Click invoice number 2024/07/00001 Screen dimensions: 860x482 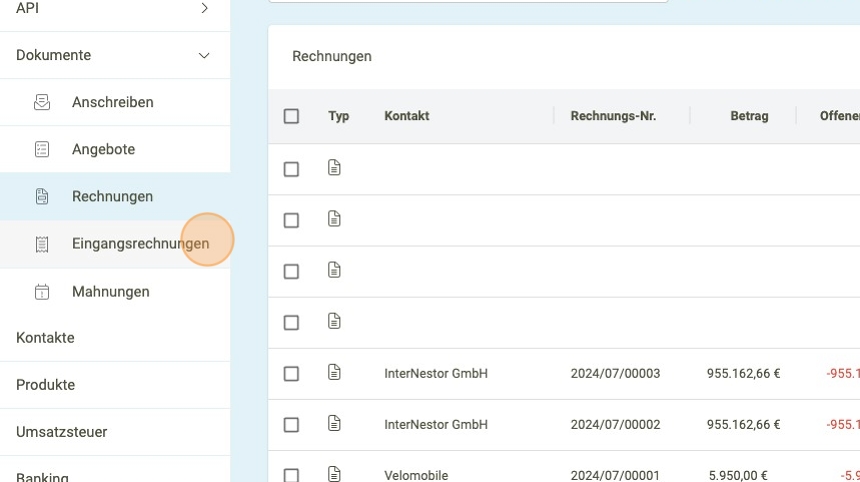pyautogui.click(x=615, y=475)
